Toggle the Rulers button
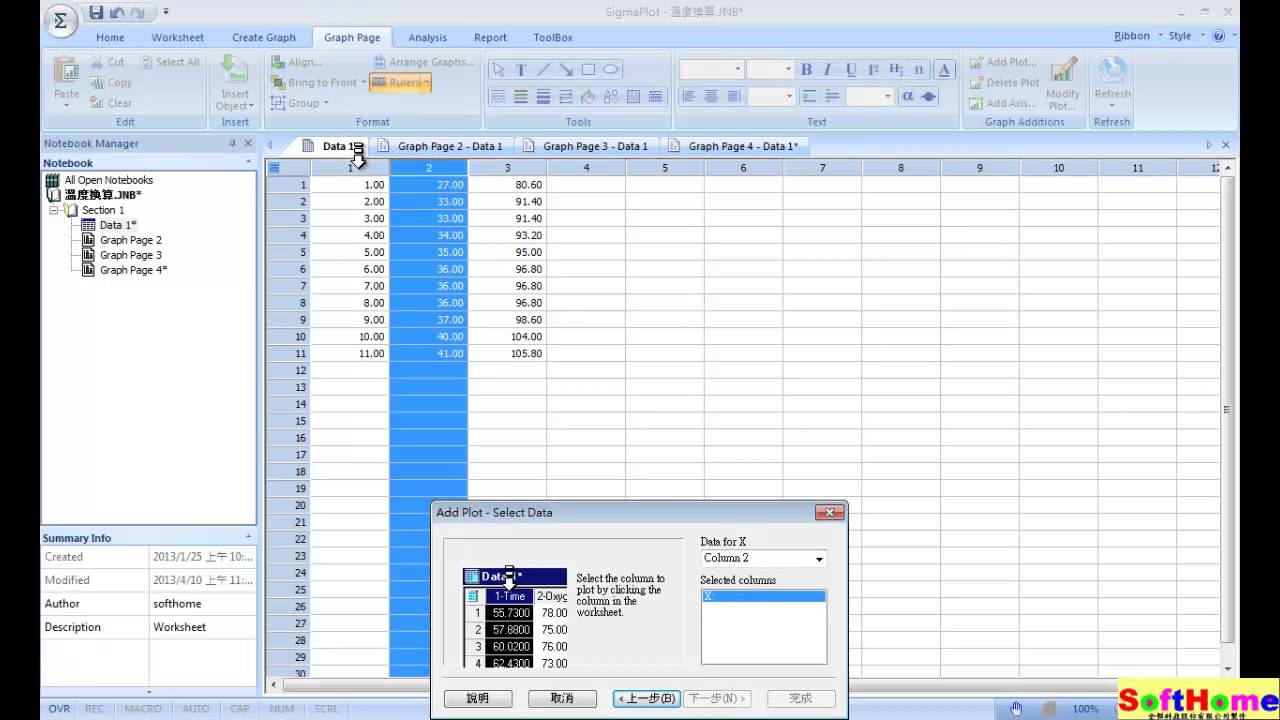 [x=400, y=83]
